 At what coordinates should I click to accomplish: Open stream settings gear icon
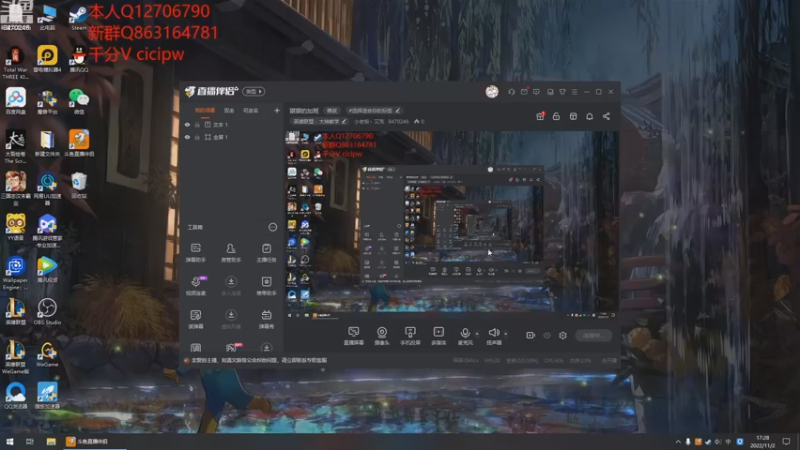pyautogui.click(x=563, y=335)
